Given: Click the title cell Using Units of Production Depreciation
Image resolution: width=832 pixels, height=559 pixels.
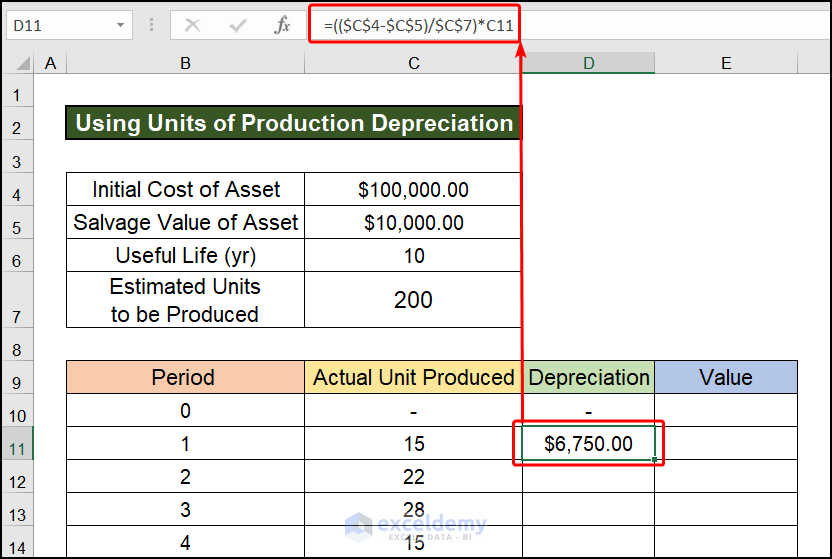Looking at the screenshot, I should click(294, 123).
